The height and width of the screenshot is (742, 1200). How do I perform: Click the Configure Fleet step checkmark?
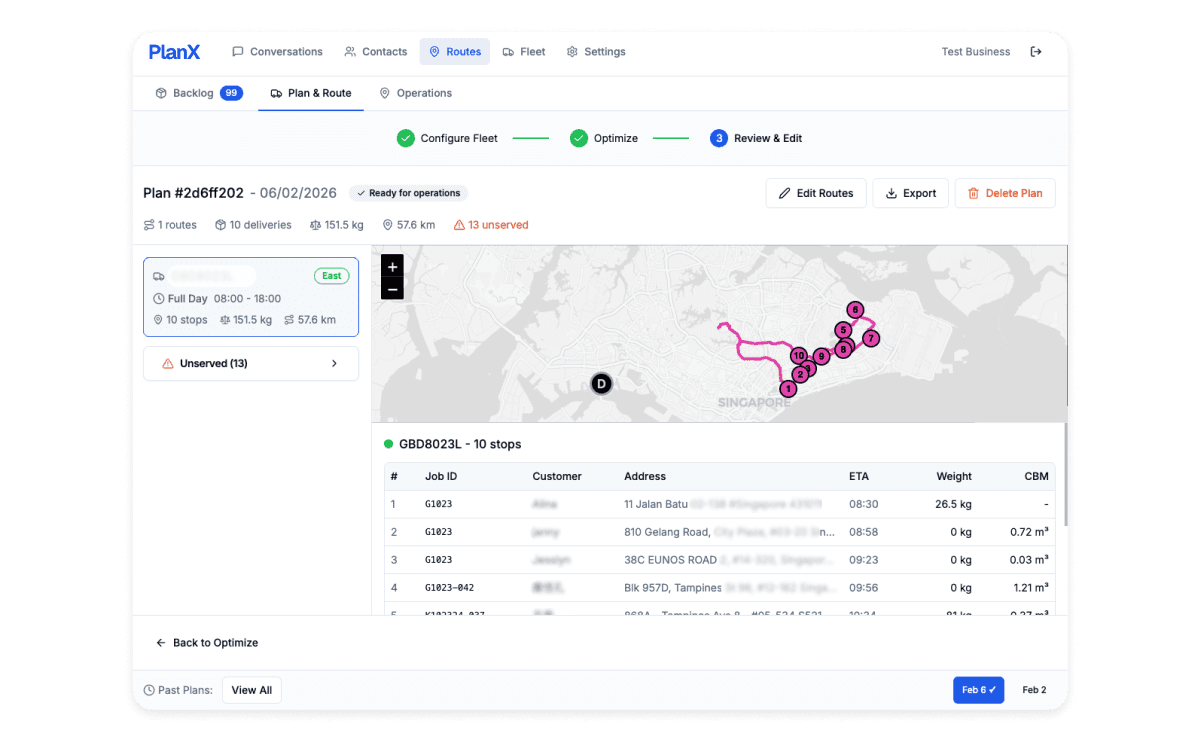tap(405, 138)
